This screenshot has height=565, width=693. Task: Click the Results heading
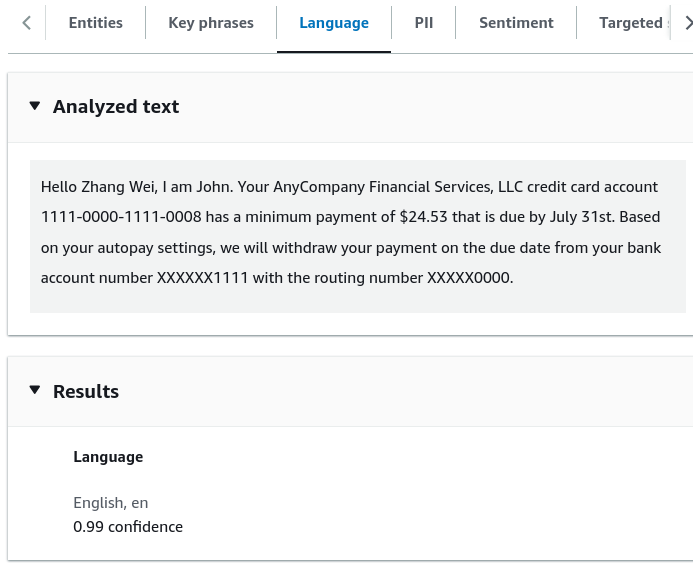[86, 392]
